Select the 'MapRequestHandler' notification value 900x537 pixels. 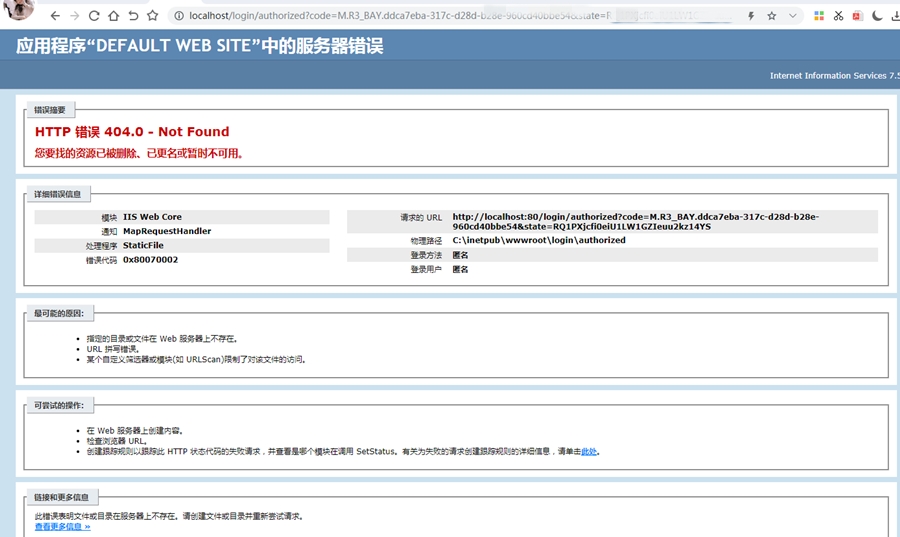167,231
